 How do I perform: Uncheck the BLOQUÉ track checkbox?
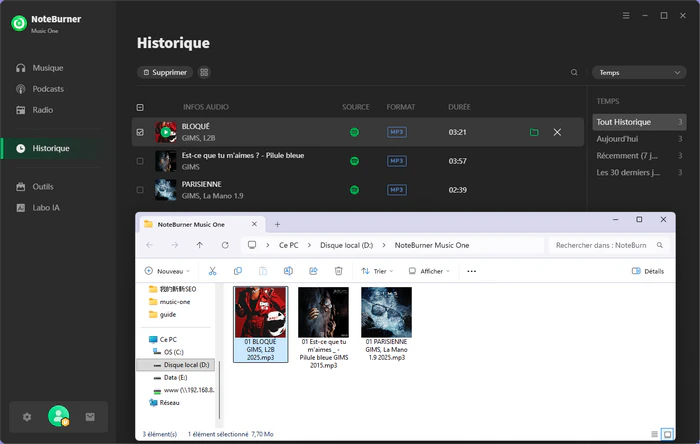tap(140, 132)
